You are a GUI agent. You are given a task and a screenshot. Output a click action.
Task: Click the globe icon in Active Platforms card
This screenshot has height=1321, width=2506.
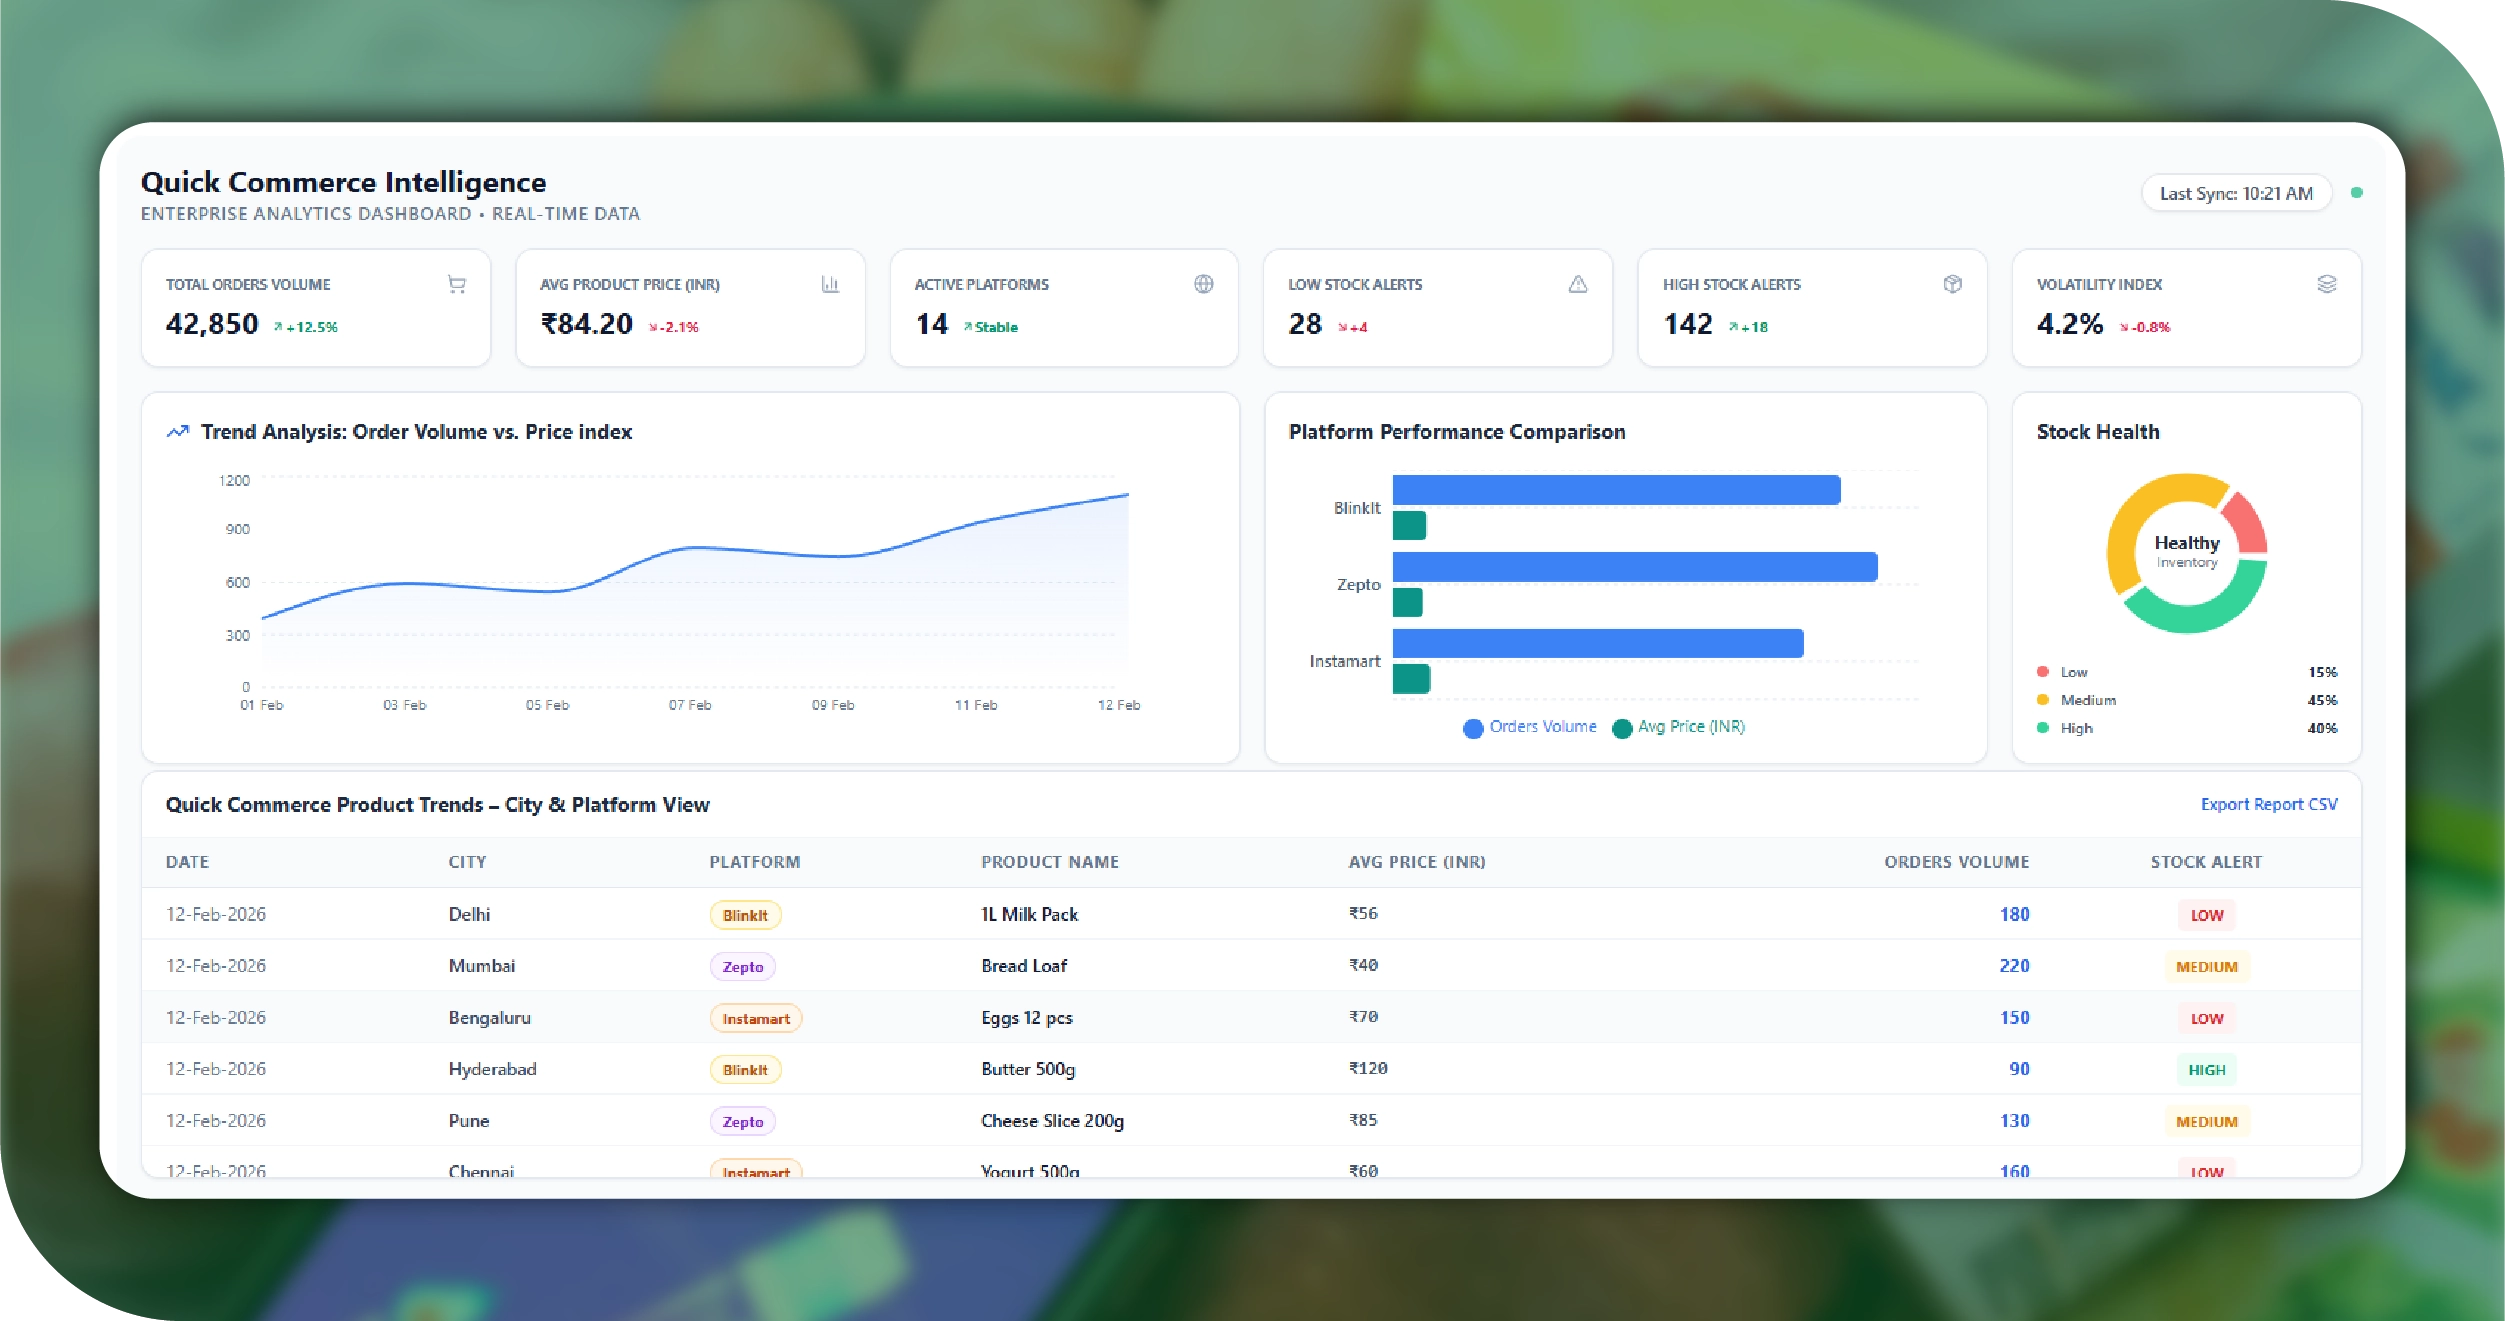(1204, 285)
